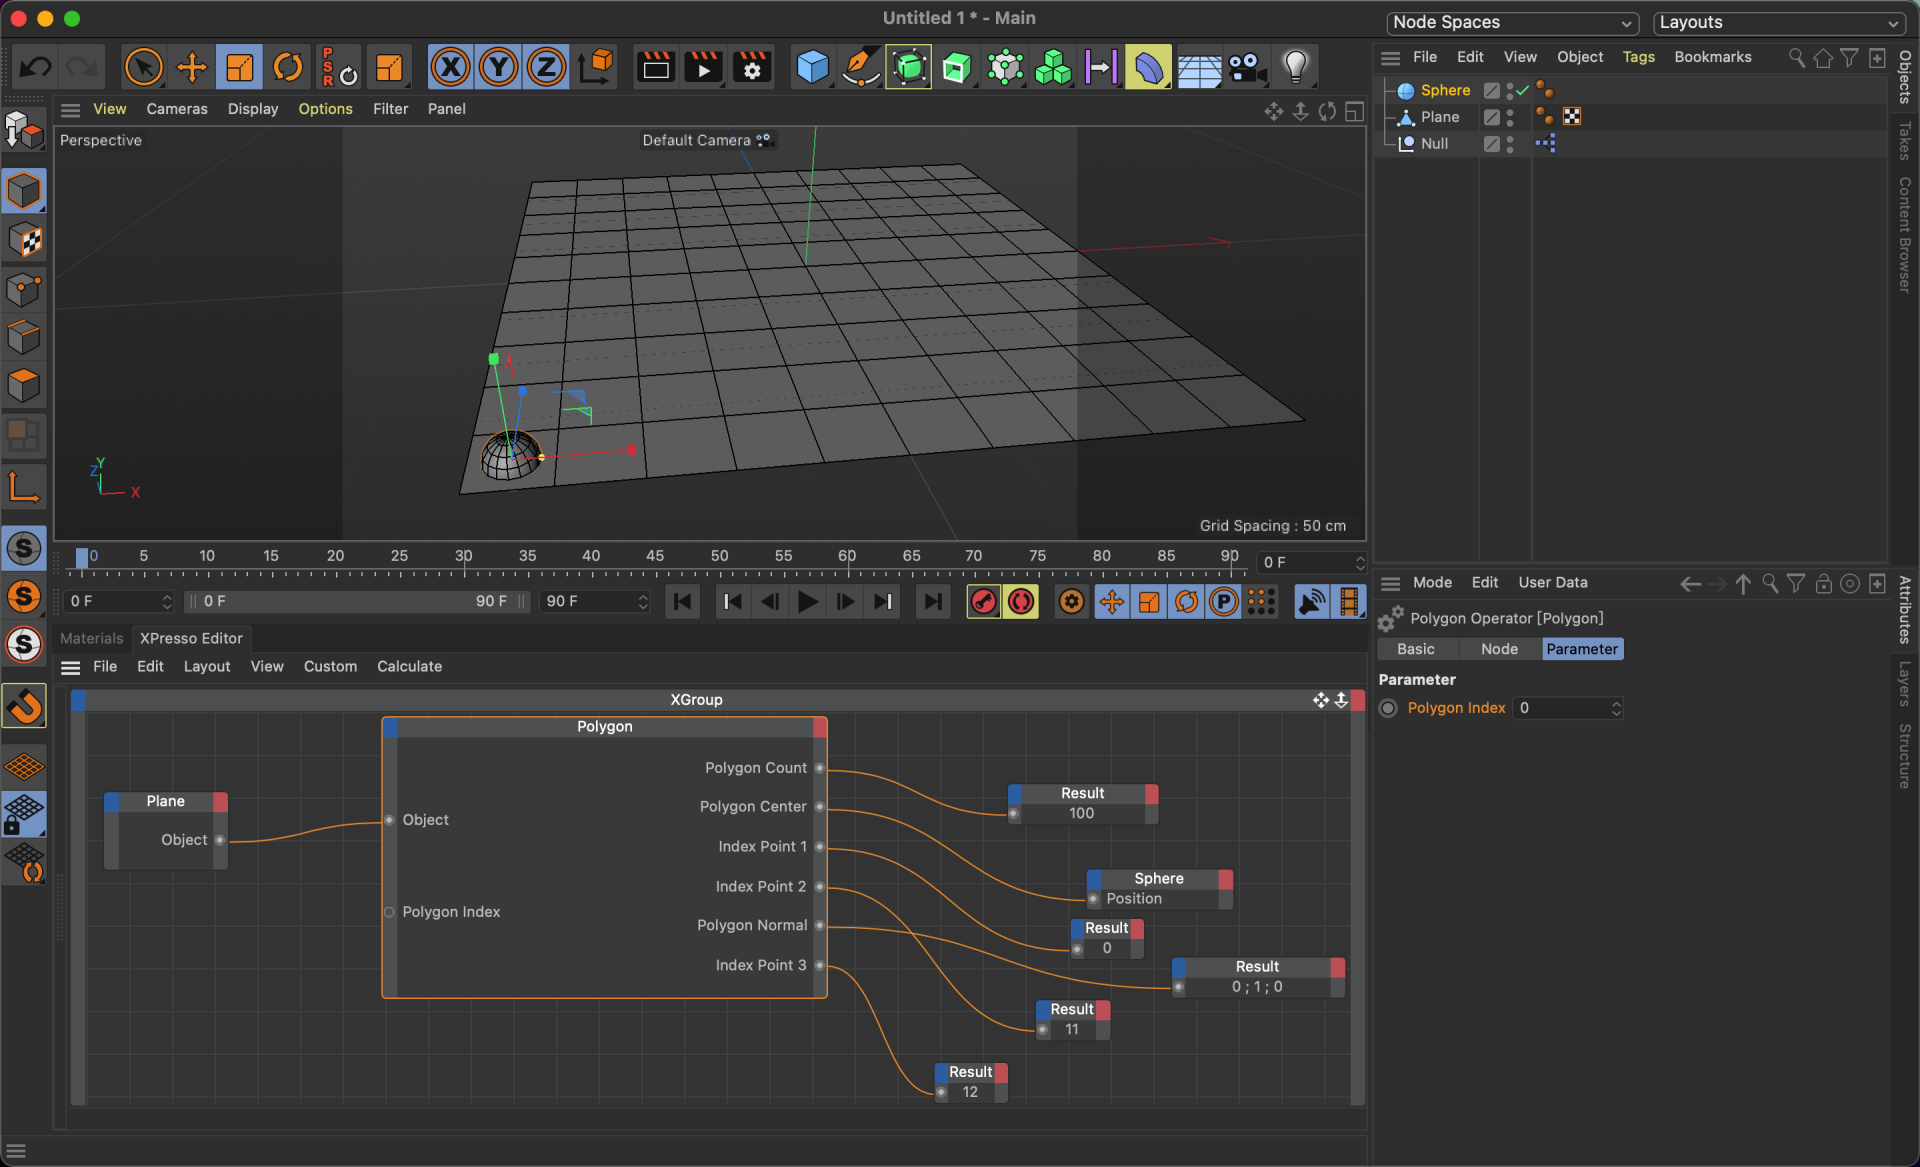The width and height of the screenshot is (1920, 1167).
Task: Add a Light object
Action: [x=1295, y=67]
